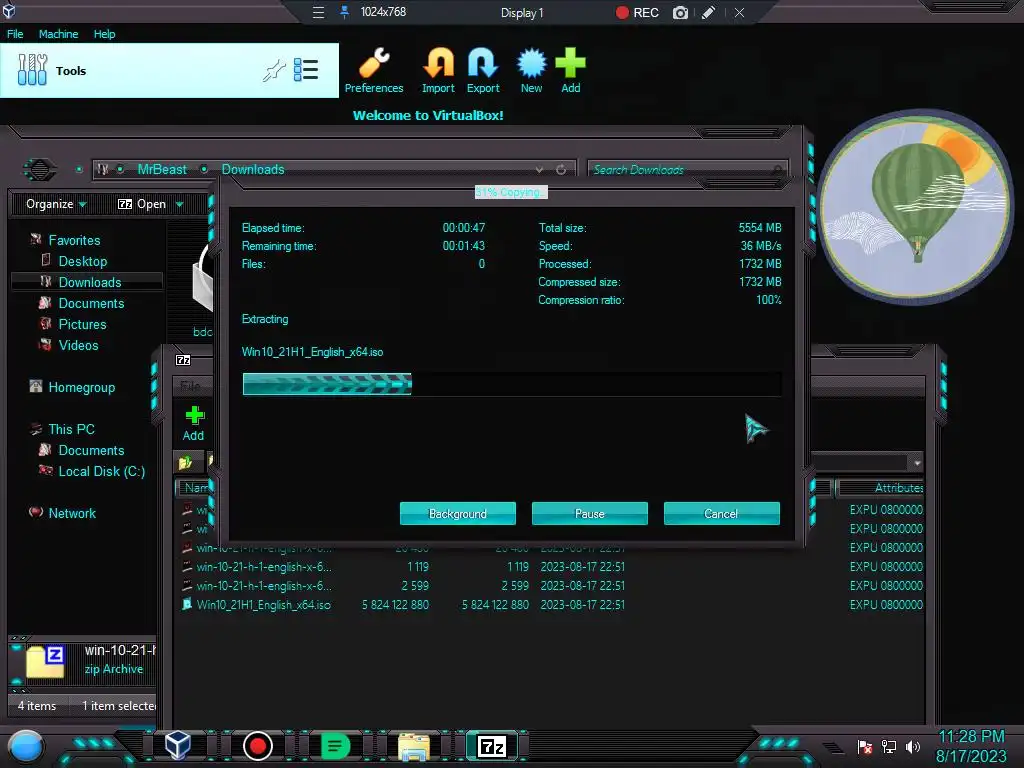Click the zip archive preview thumbnail
The image size is (1024, 768).
45,662
